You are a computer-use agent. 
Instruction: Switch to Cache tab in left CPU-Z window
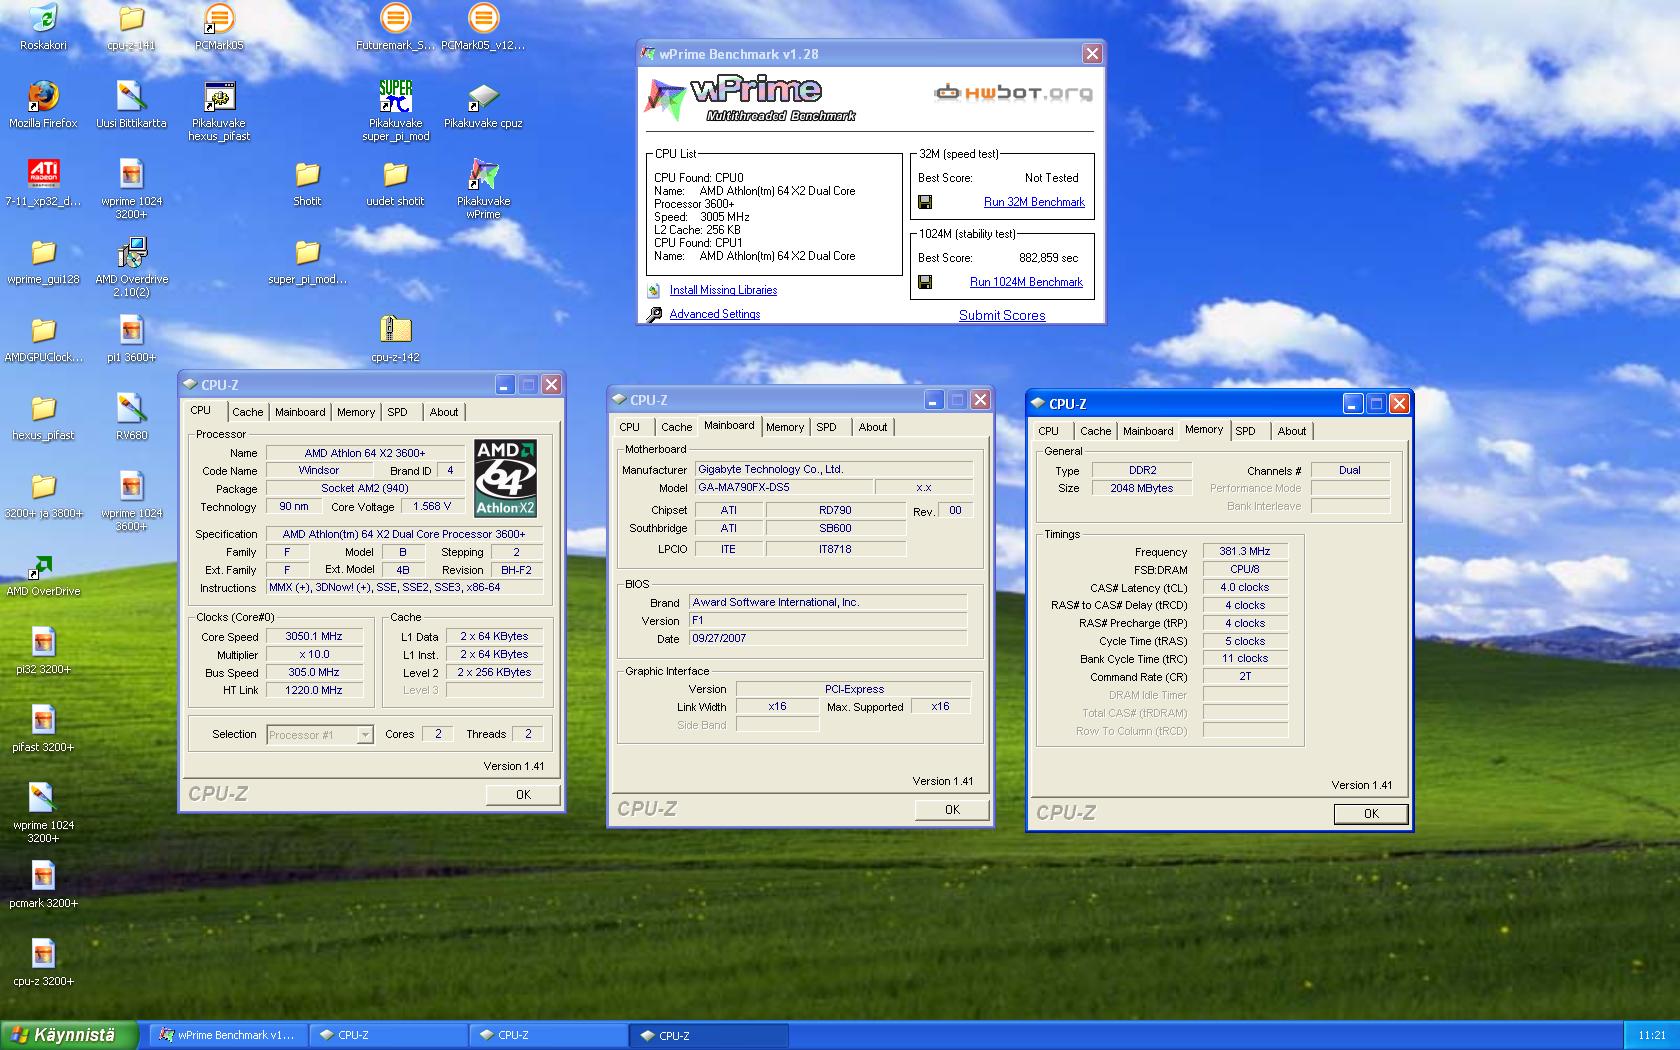(247, 412)
